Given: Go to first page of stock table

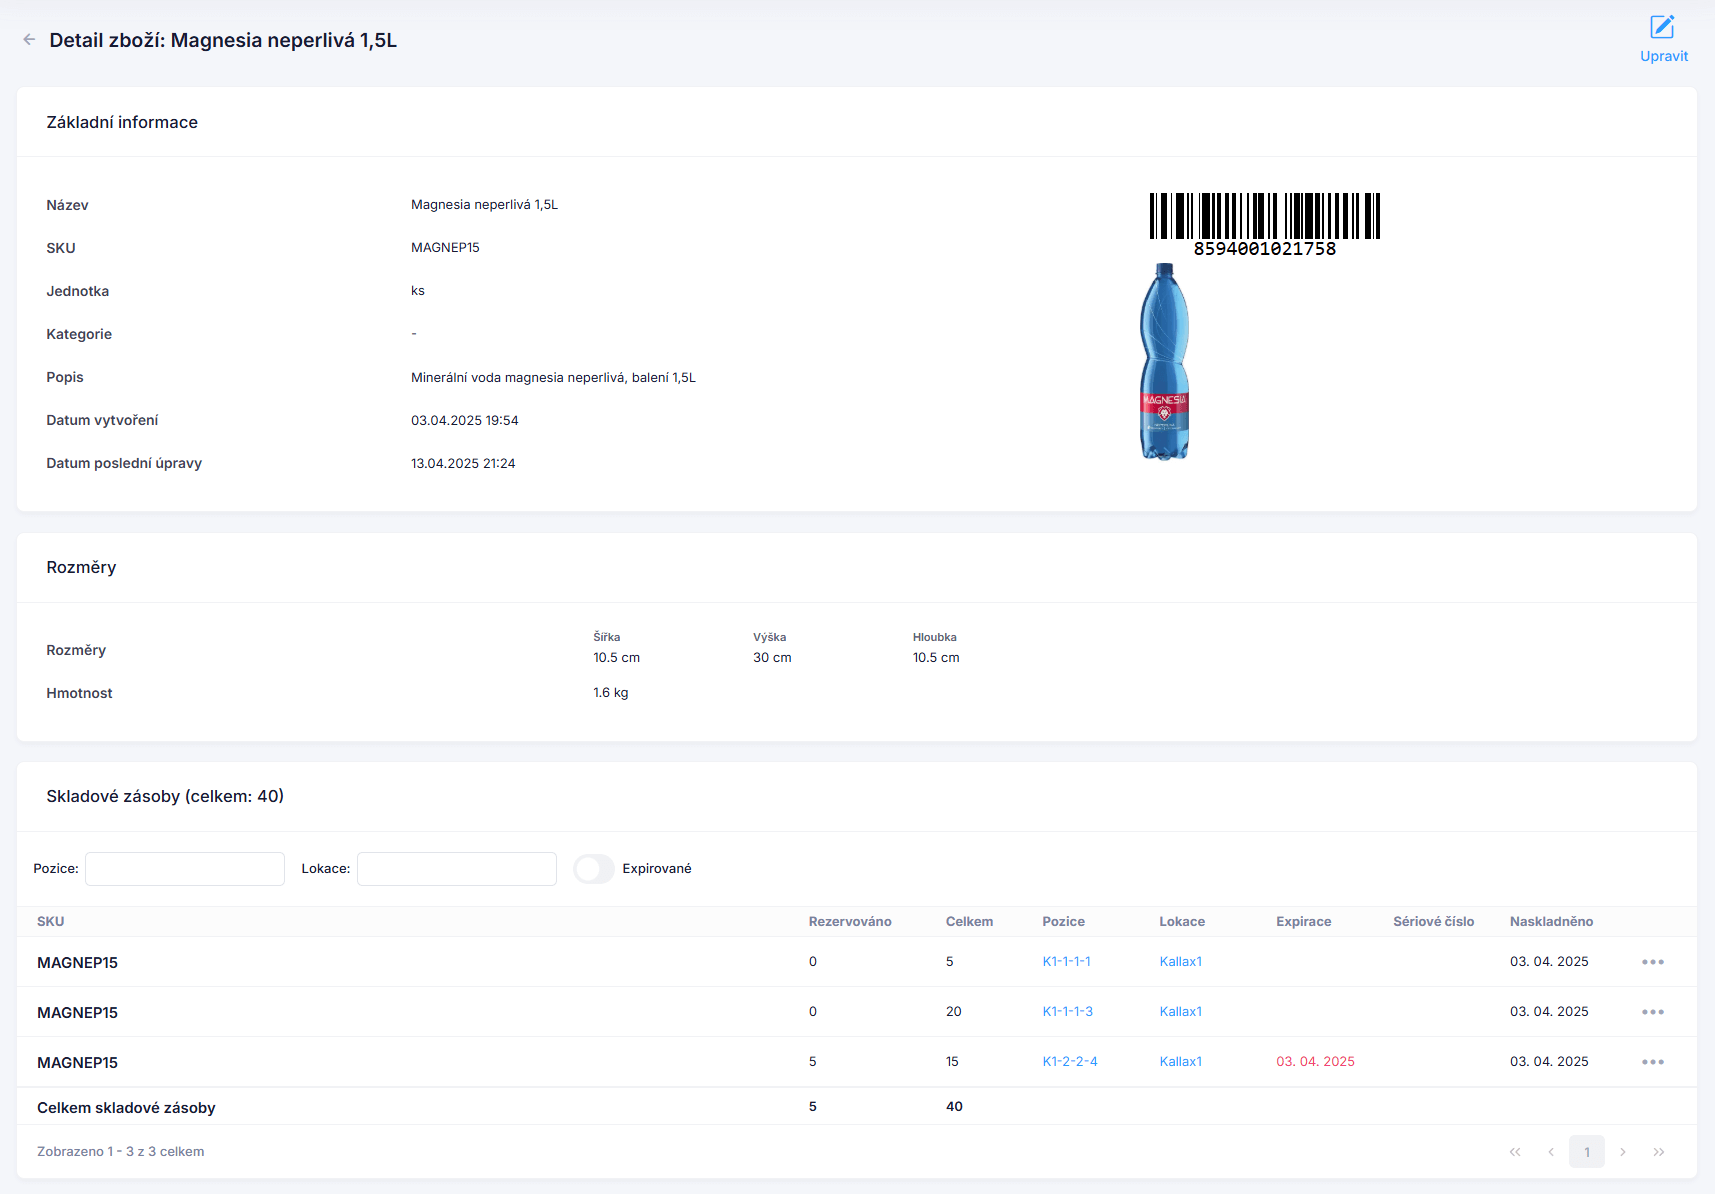Looking at the screenshot, I should click(1515, 1152).
